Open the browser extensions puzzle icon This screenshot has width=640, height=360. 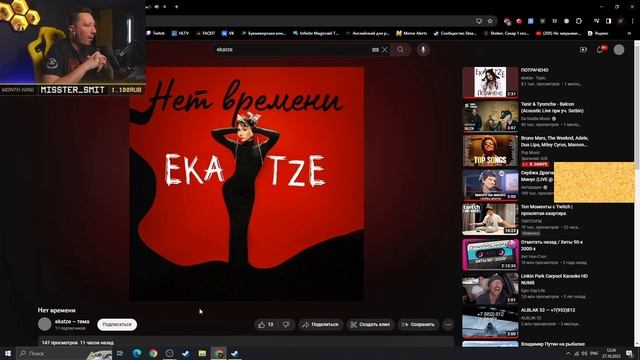[x=579, y=21]
